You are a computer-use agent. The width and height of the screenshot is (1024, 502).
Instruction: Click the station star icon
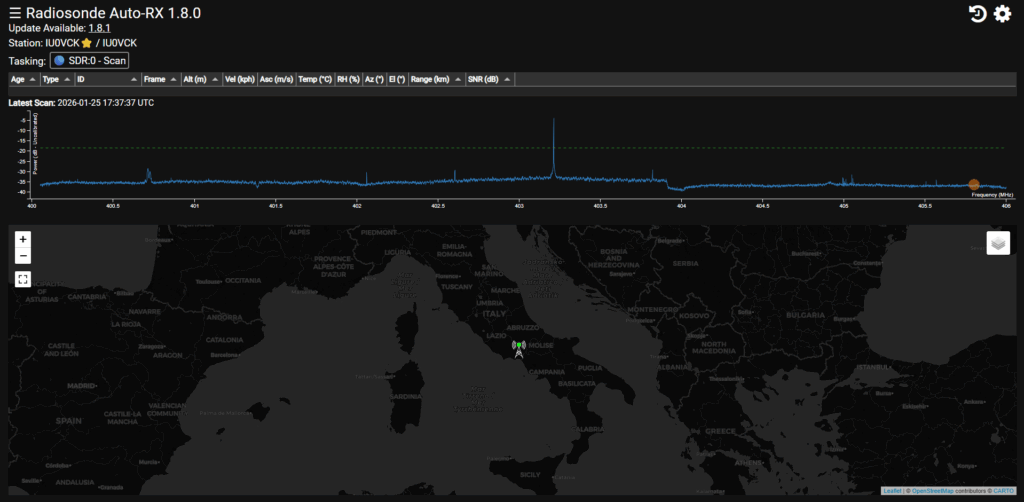pyautogui.click(x=86, y=43)
